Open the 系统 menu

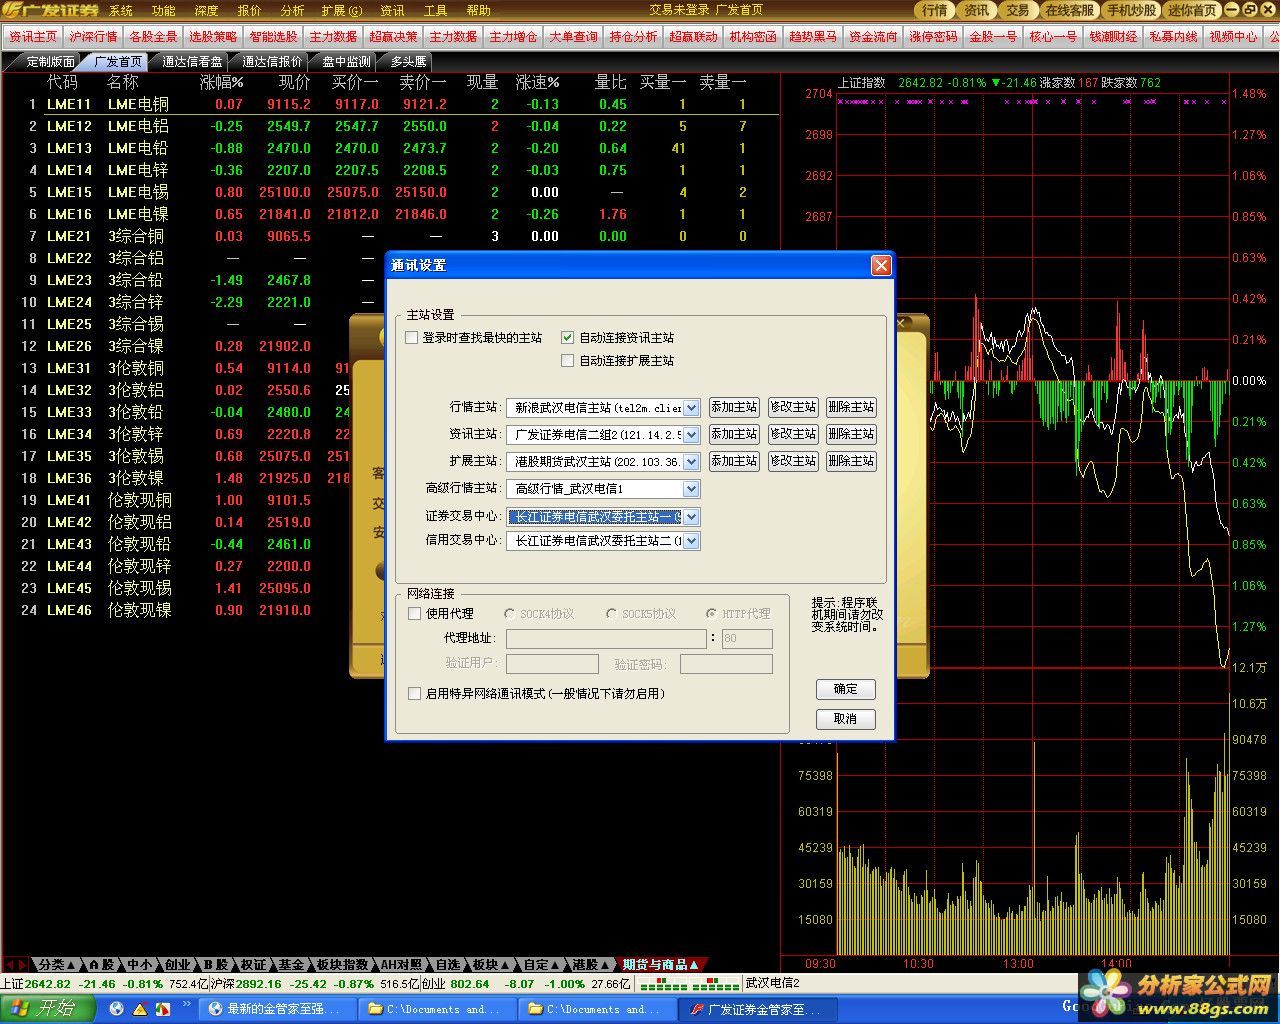click(121, 10)
